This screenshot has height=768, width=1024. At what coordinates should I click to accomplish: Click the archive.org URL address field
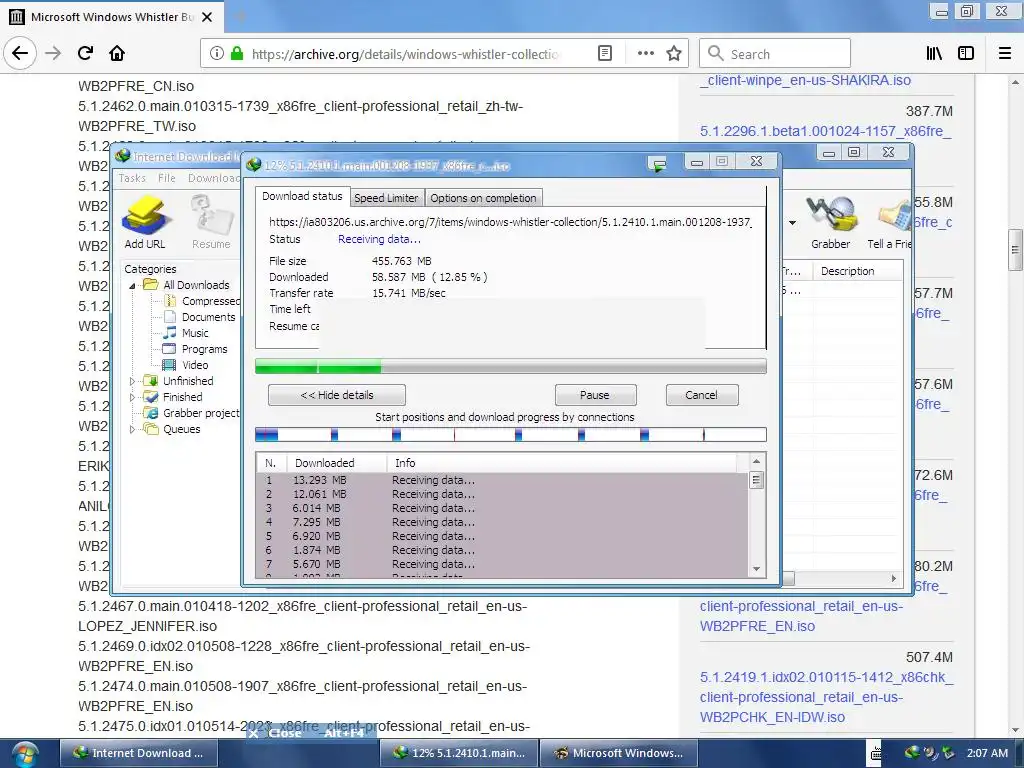(406, 54)
